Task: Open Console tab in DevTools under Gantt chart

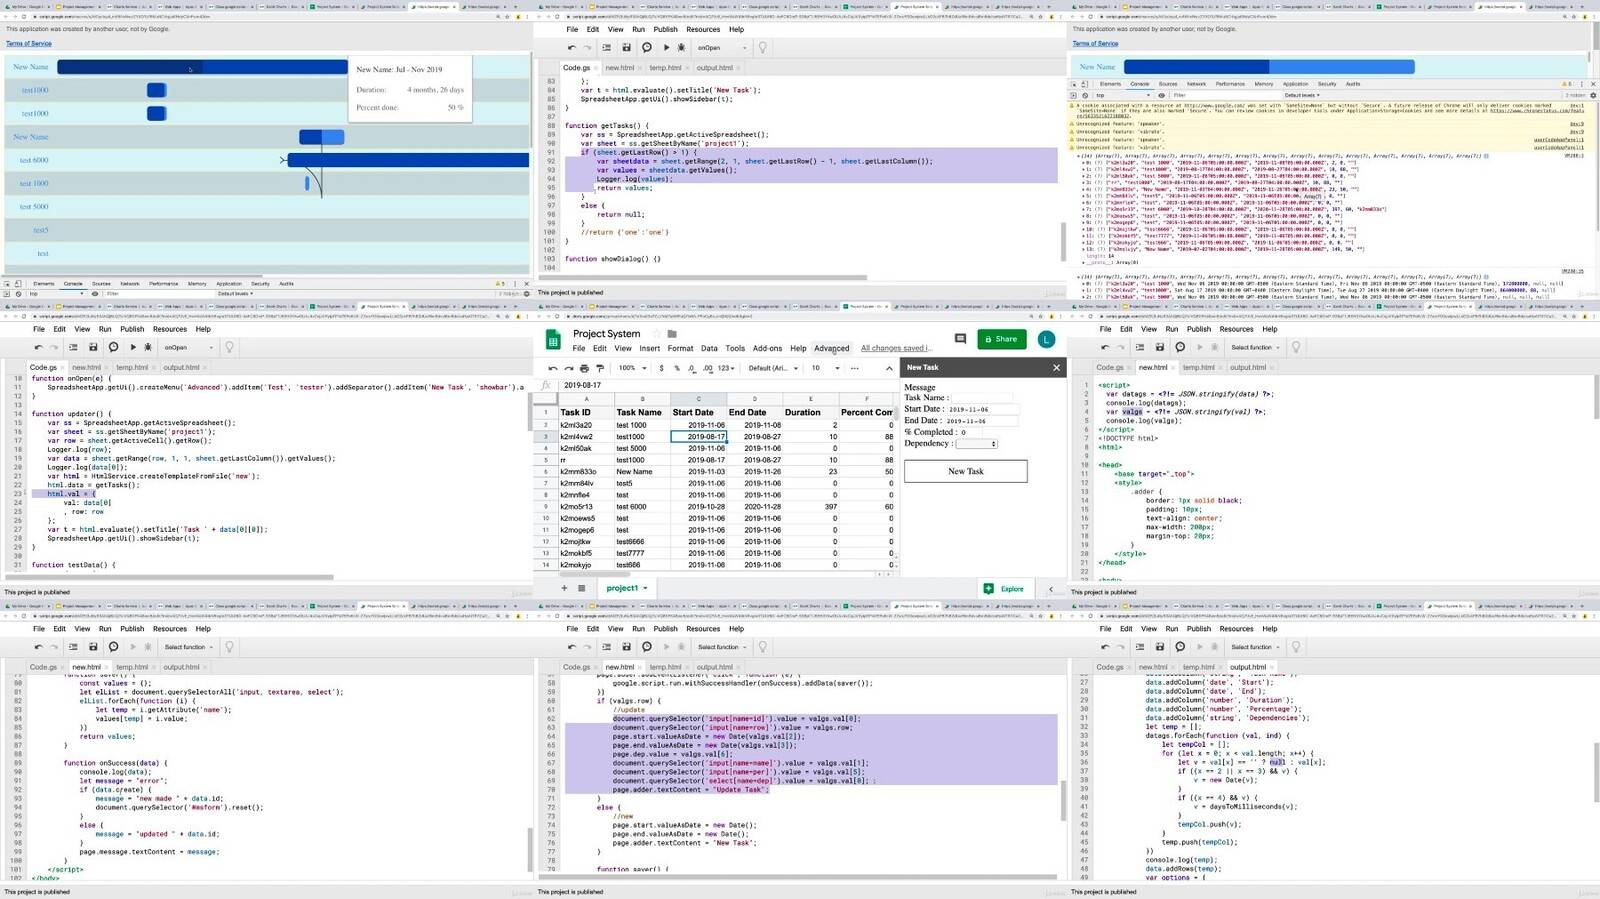Action: pos(73,284)
